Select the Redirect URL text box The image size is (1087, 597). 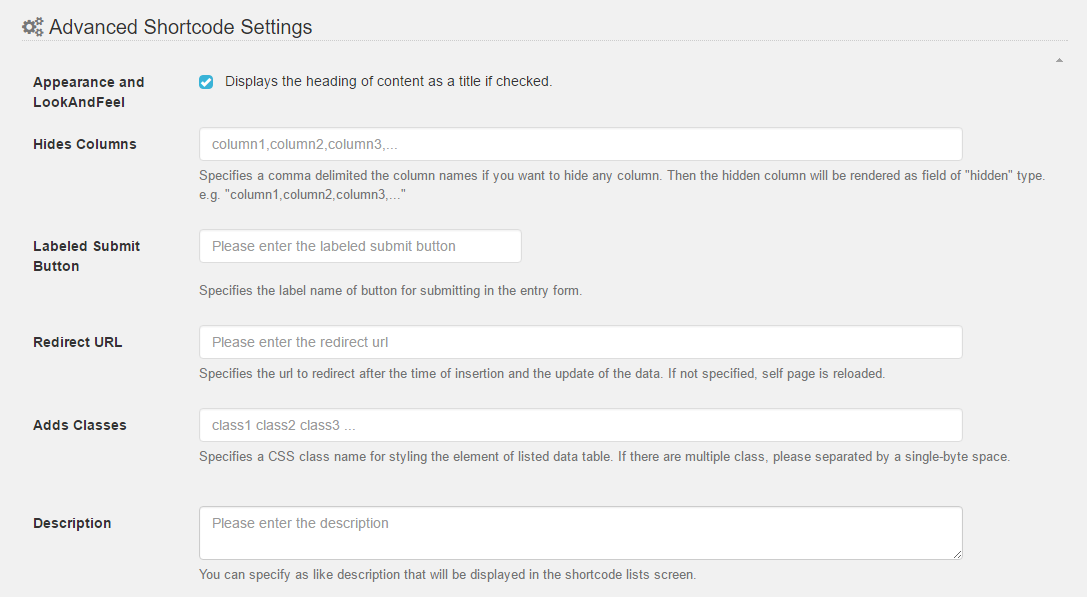(580, 342)
